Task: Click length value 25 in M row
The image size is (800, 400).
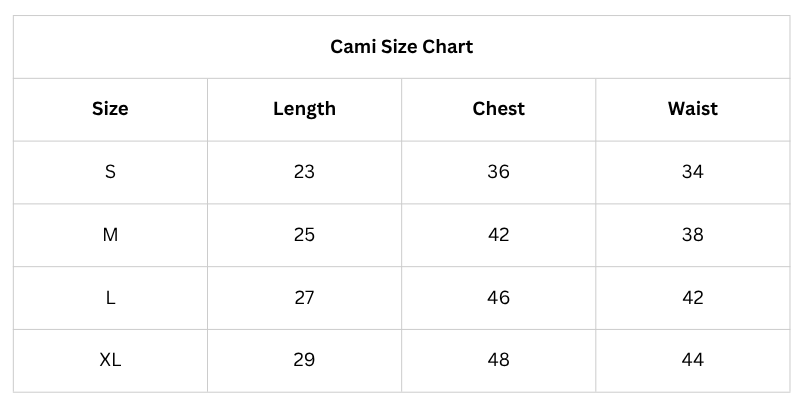Action: tap(304, 234)
